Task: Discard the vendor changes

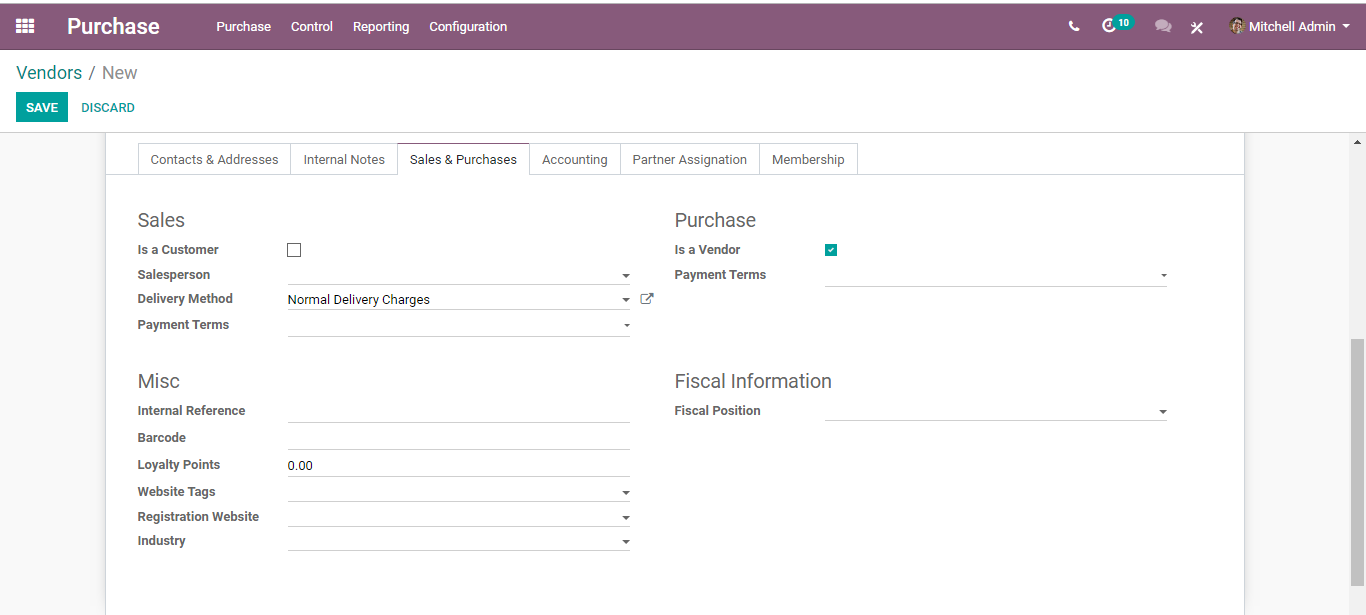Action: point(108,107)
